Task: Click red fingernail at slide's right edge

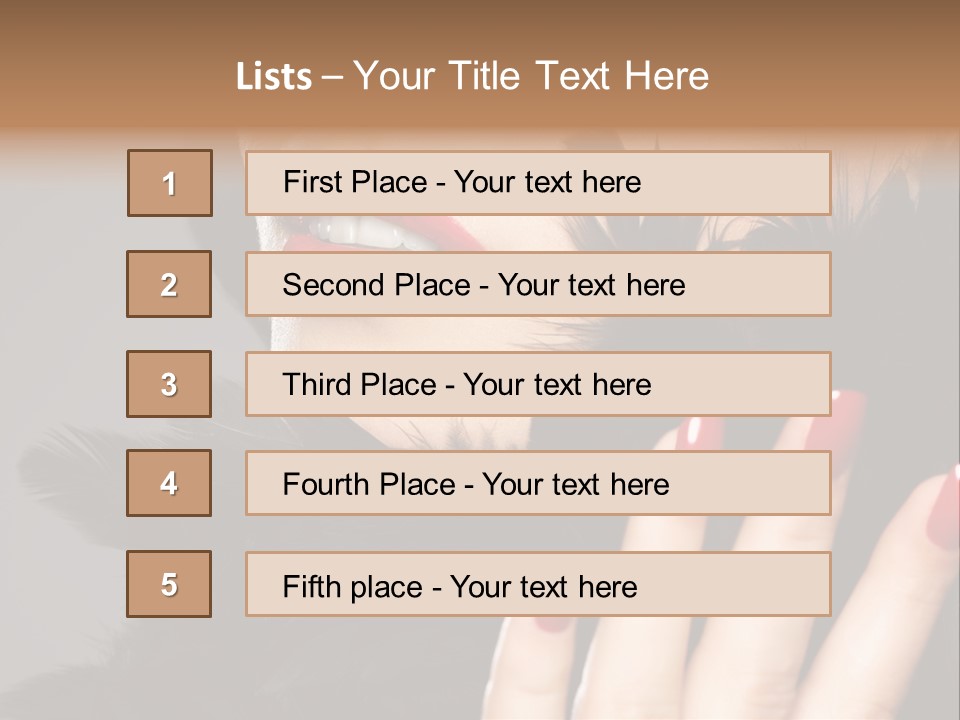Action: (x=942, y=507)
